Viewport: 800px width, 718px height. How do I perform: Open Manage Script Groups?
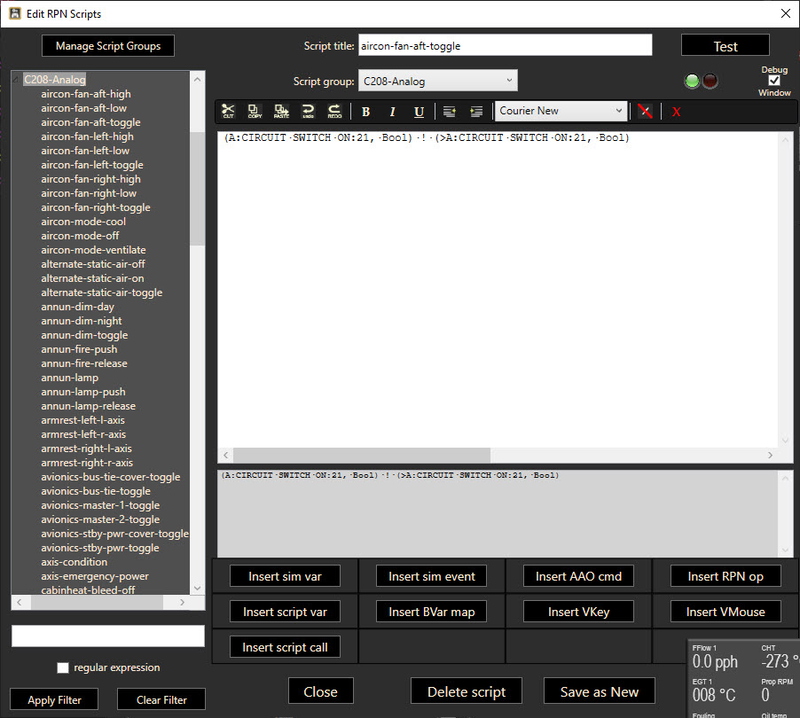108,45
